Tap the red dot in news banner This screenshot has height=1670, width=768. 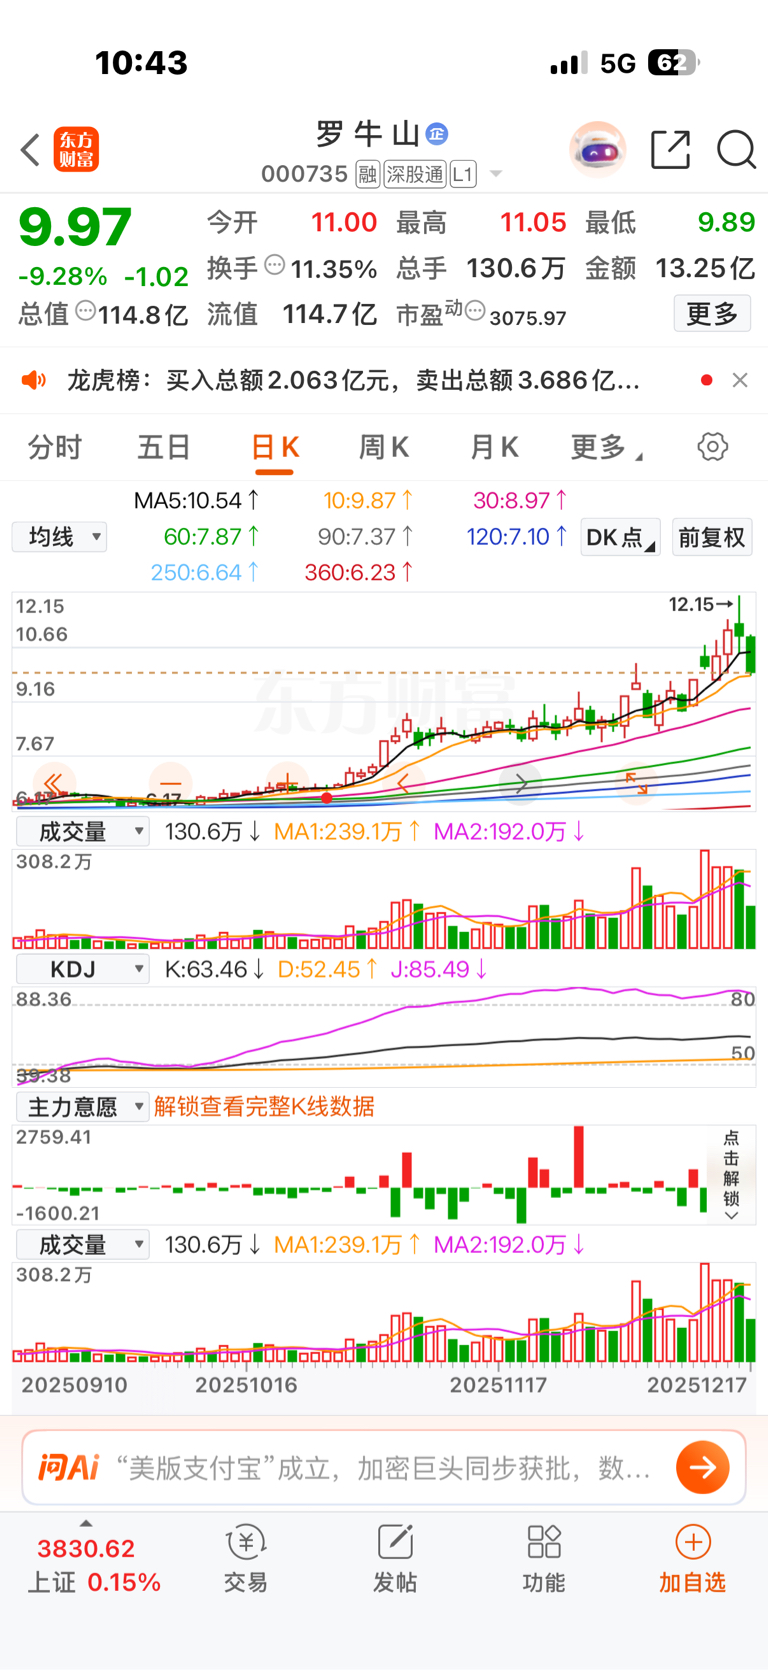(707, 380)
